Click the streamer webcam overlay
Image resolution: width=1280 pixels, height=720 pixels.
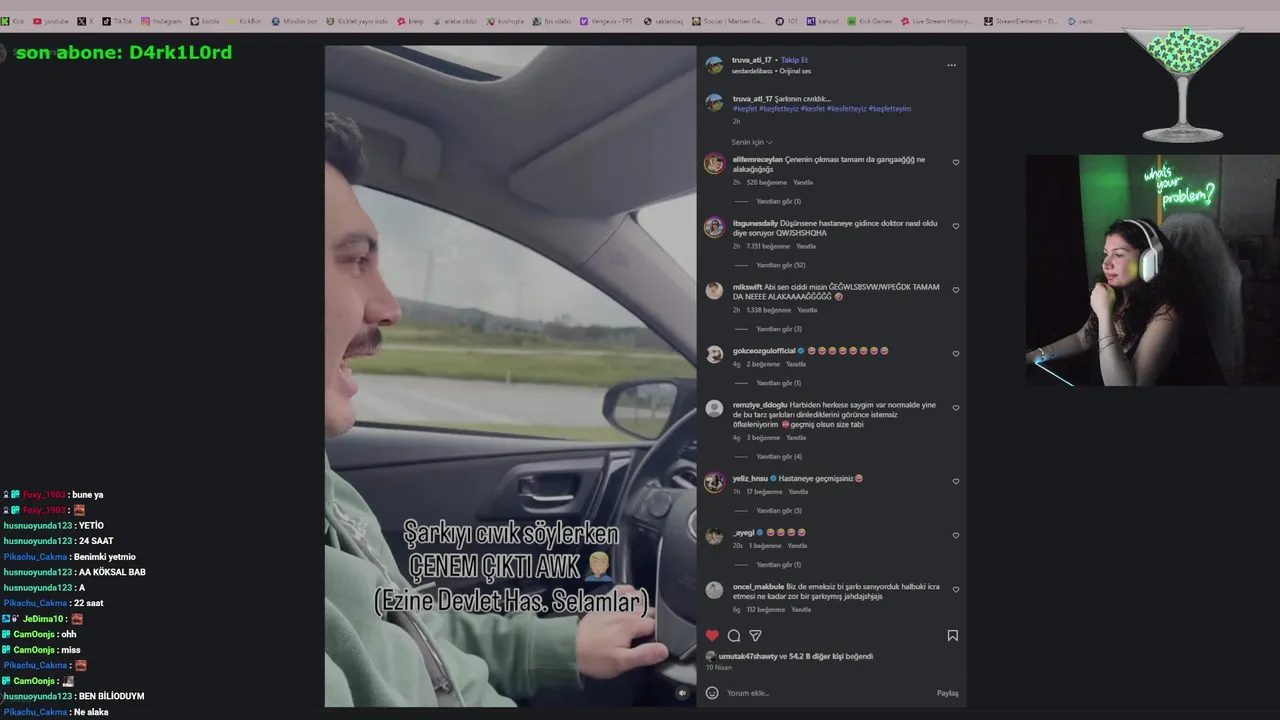pyautogui.click(x=1152, y=270)
